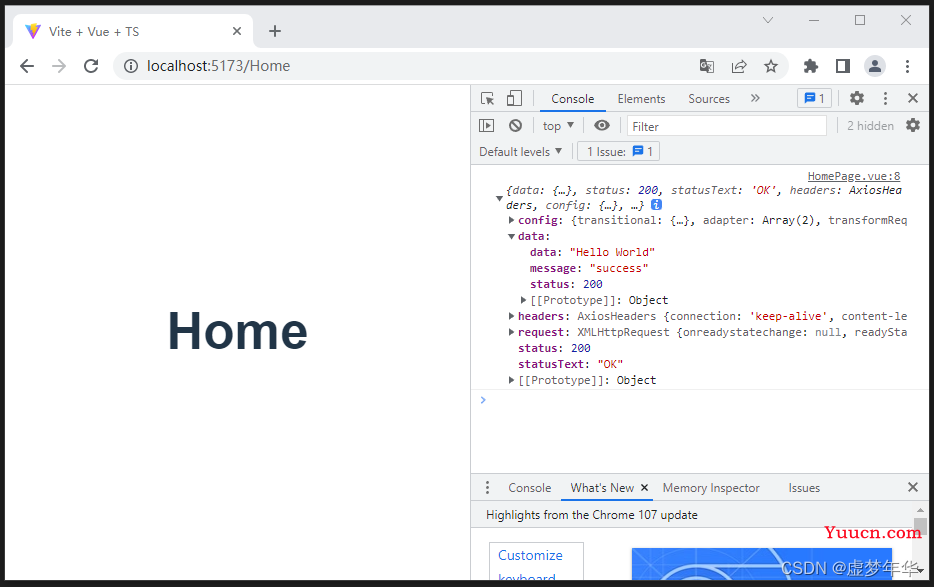Select the What's New drawer tab
Image resolution: width=934 pixels, height=587 pixels.
(x=602, y=488)
